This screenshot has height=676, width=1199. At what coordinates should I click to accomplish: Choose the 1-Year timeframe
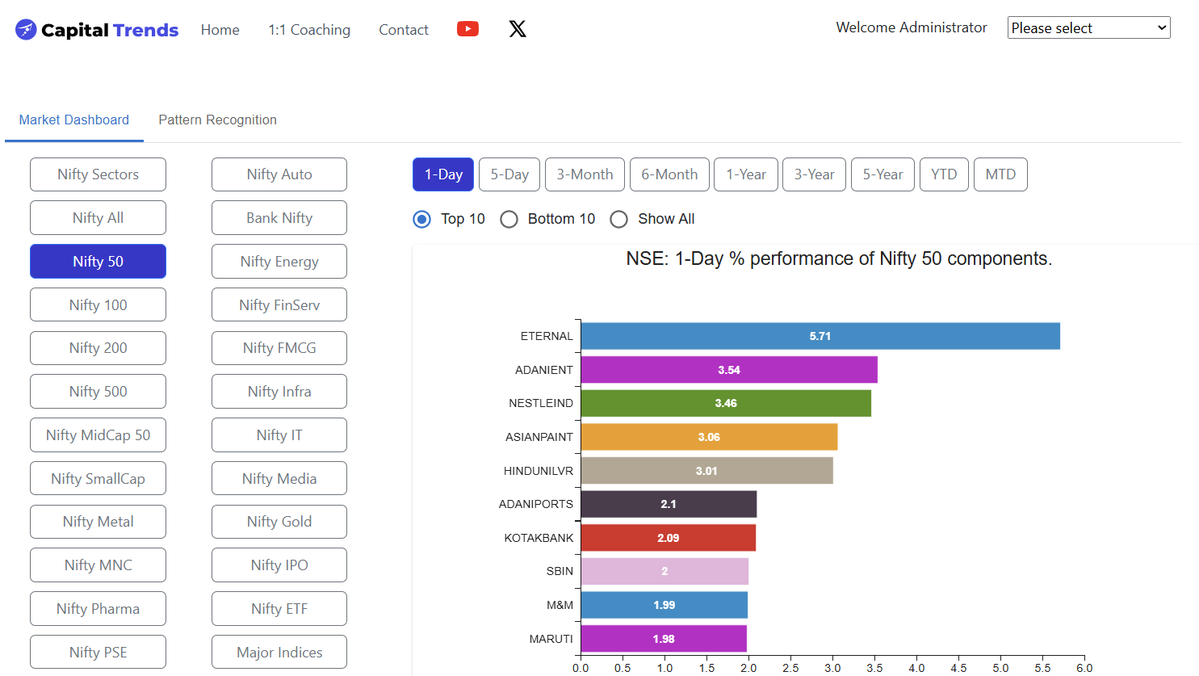pos(746,174)
